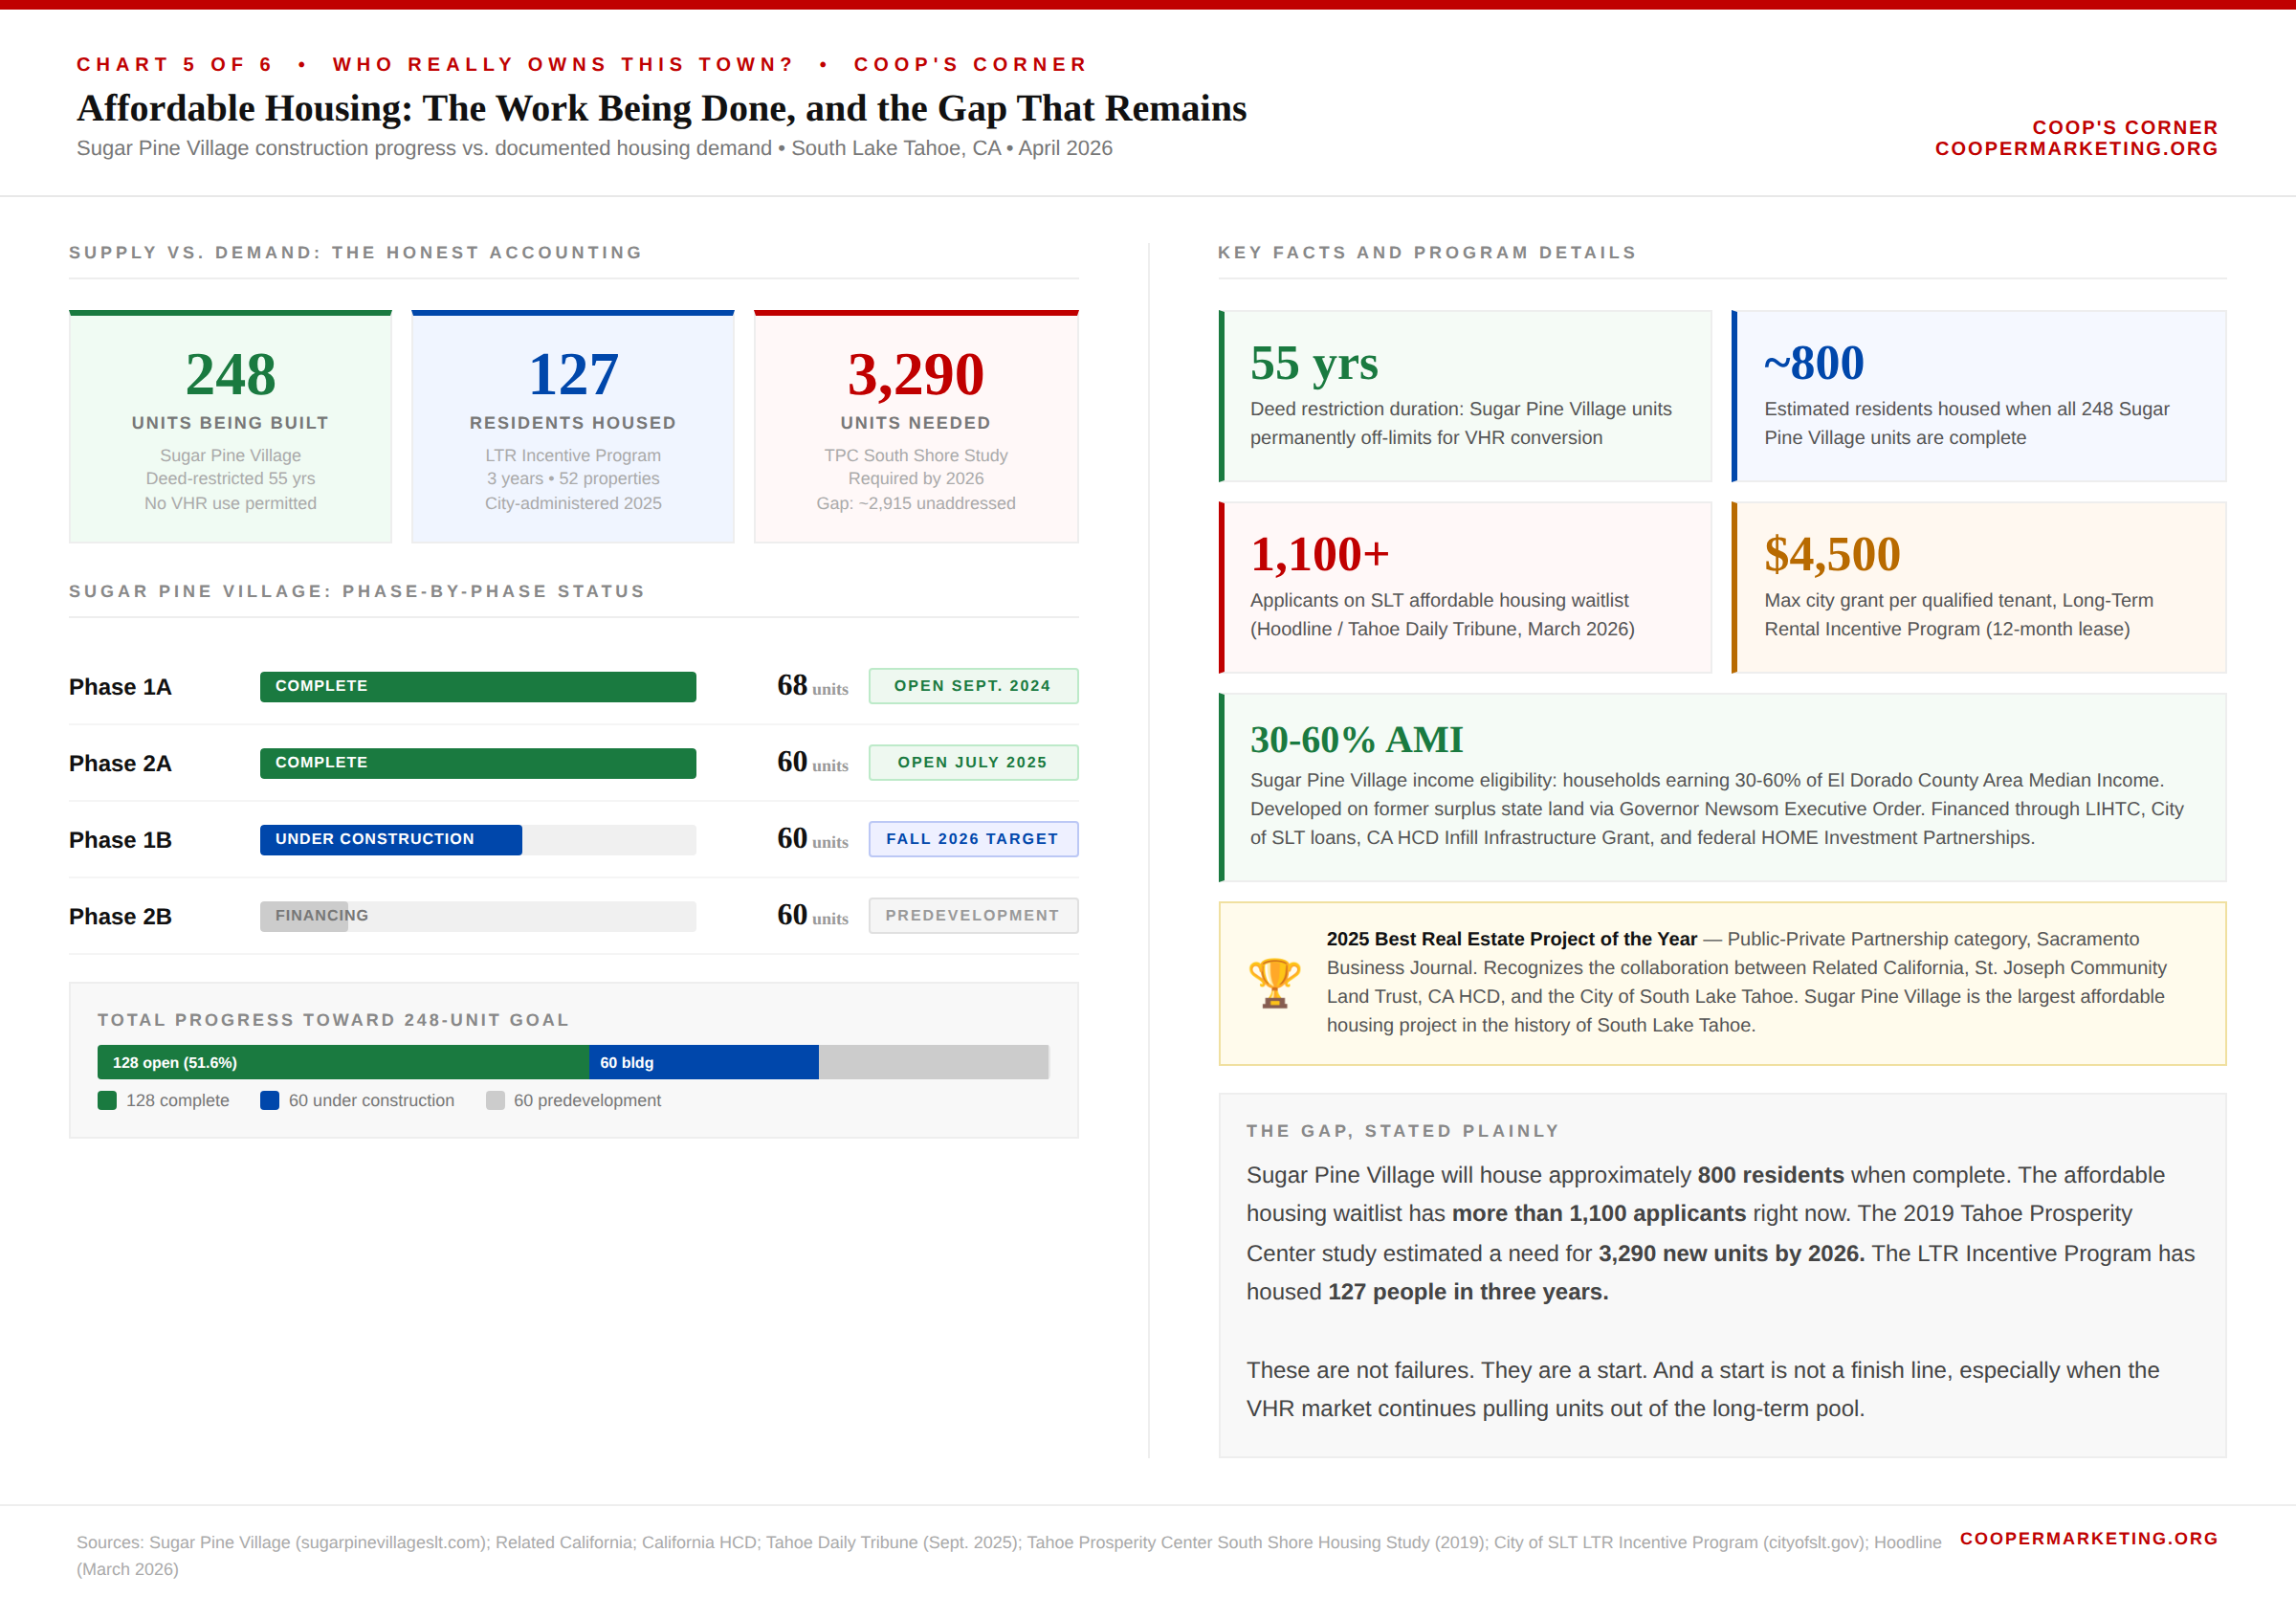Click '128 open (51.6%)' green segment
The height and width of the screenshot is (1619, 2296).
[342, 1062]
